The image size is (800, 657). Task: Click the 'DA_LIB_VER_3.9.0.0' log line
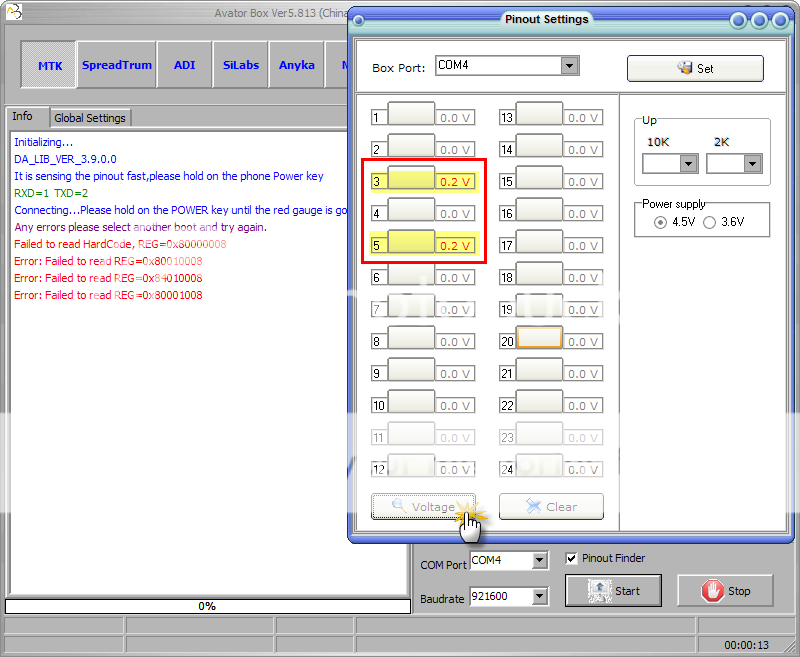pos(65,159)
